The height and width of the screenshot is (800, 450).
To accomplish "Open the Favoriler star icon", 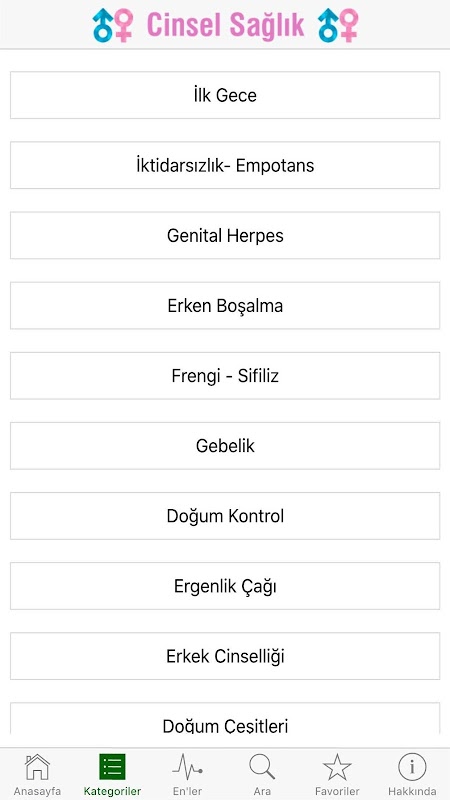I will 337,767.
